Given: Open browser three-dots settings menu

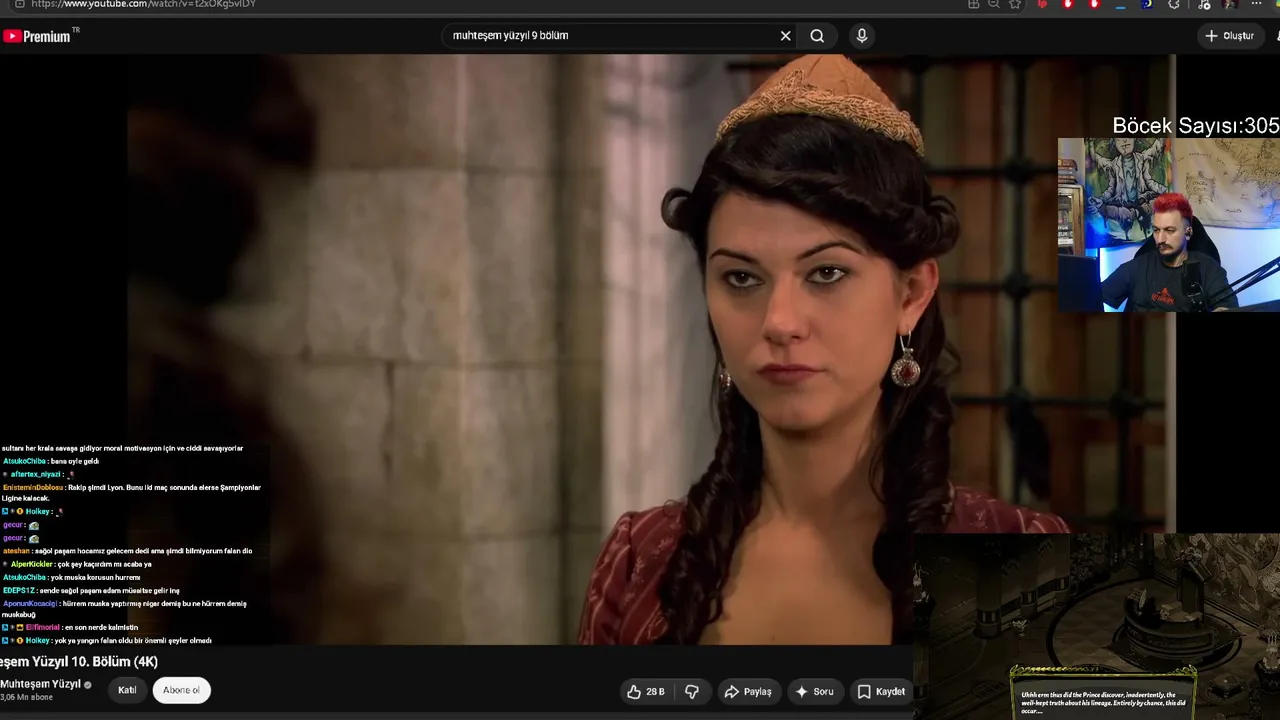Looking at the screenshot, I should point(1257,4).
